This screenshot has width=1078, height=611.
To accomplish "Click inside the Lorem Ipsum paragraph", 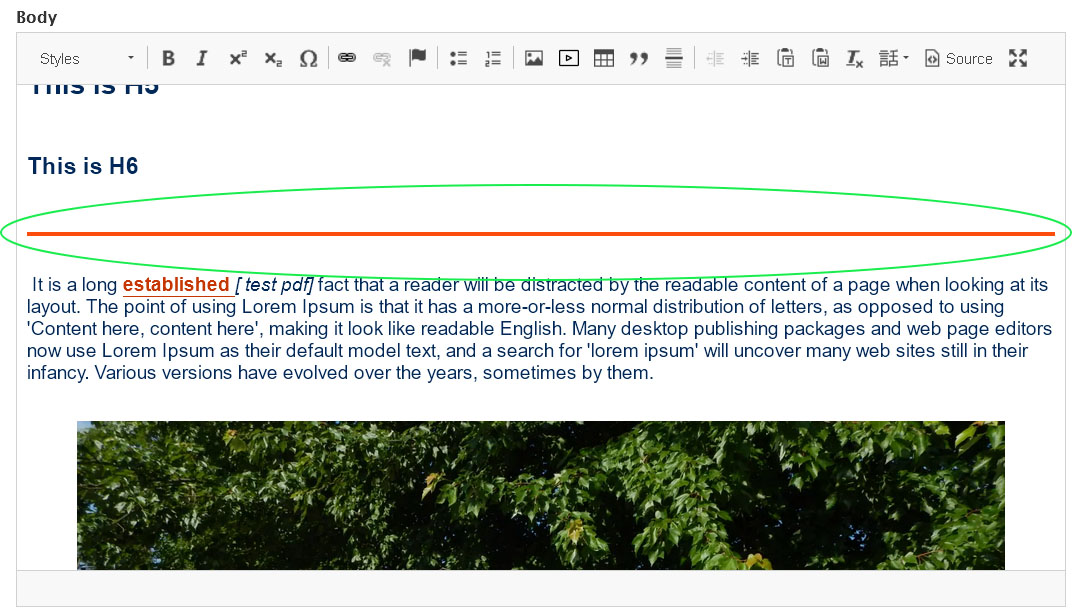I will (x=540, y=329).
